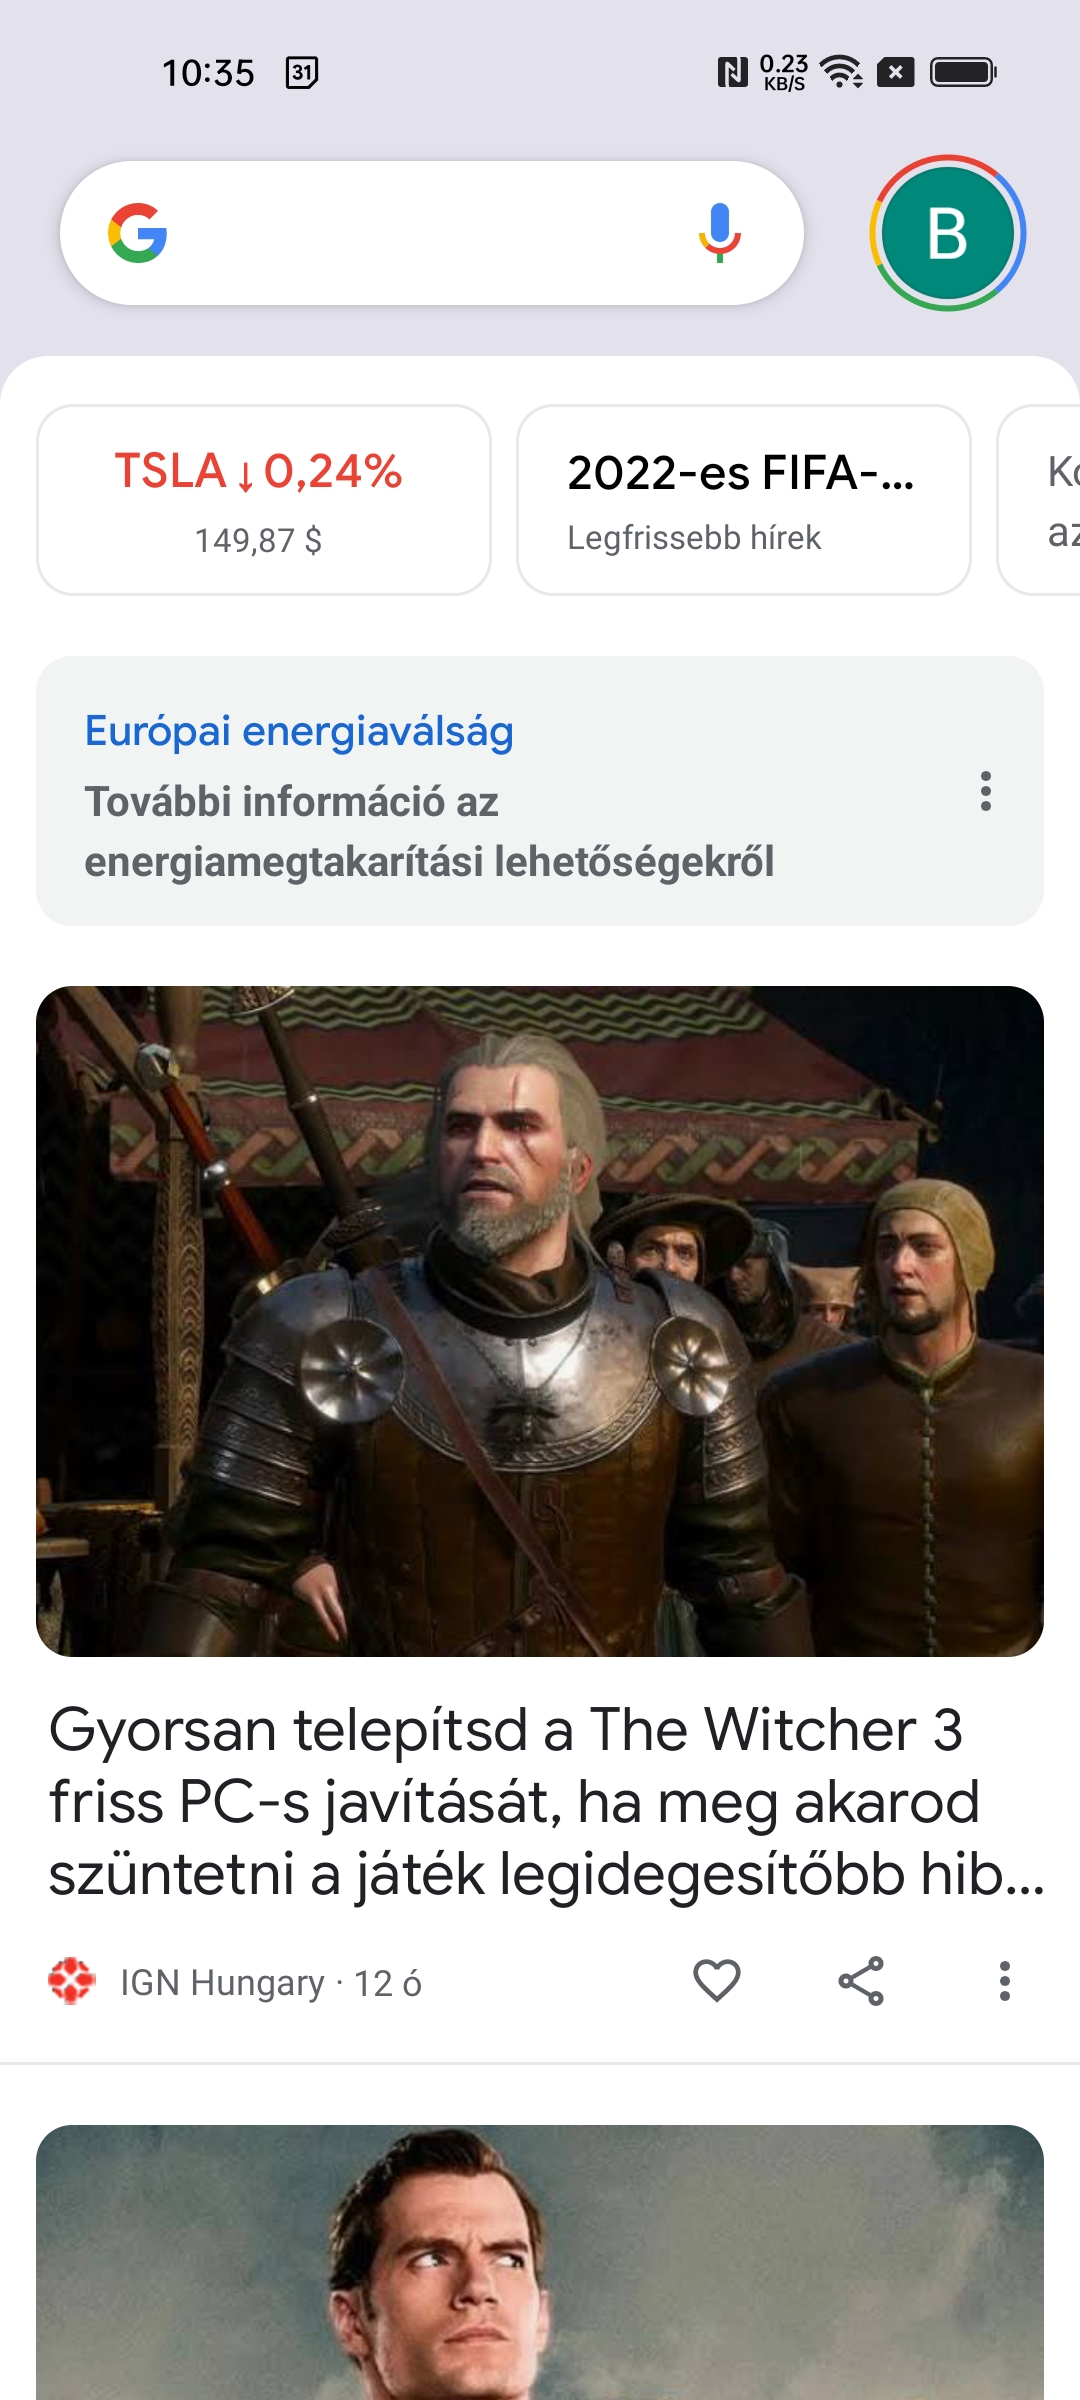Open options menu on the Európai energiaválság card
The height and width of the screenshot is (2400, 1080).
point(986,791)
